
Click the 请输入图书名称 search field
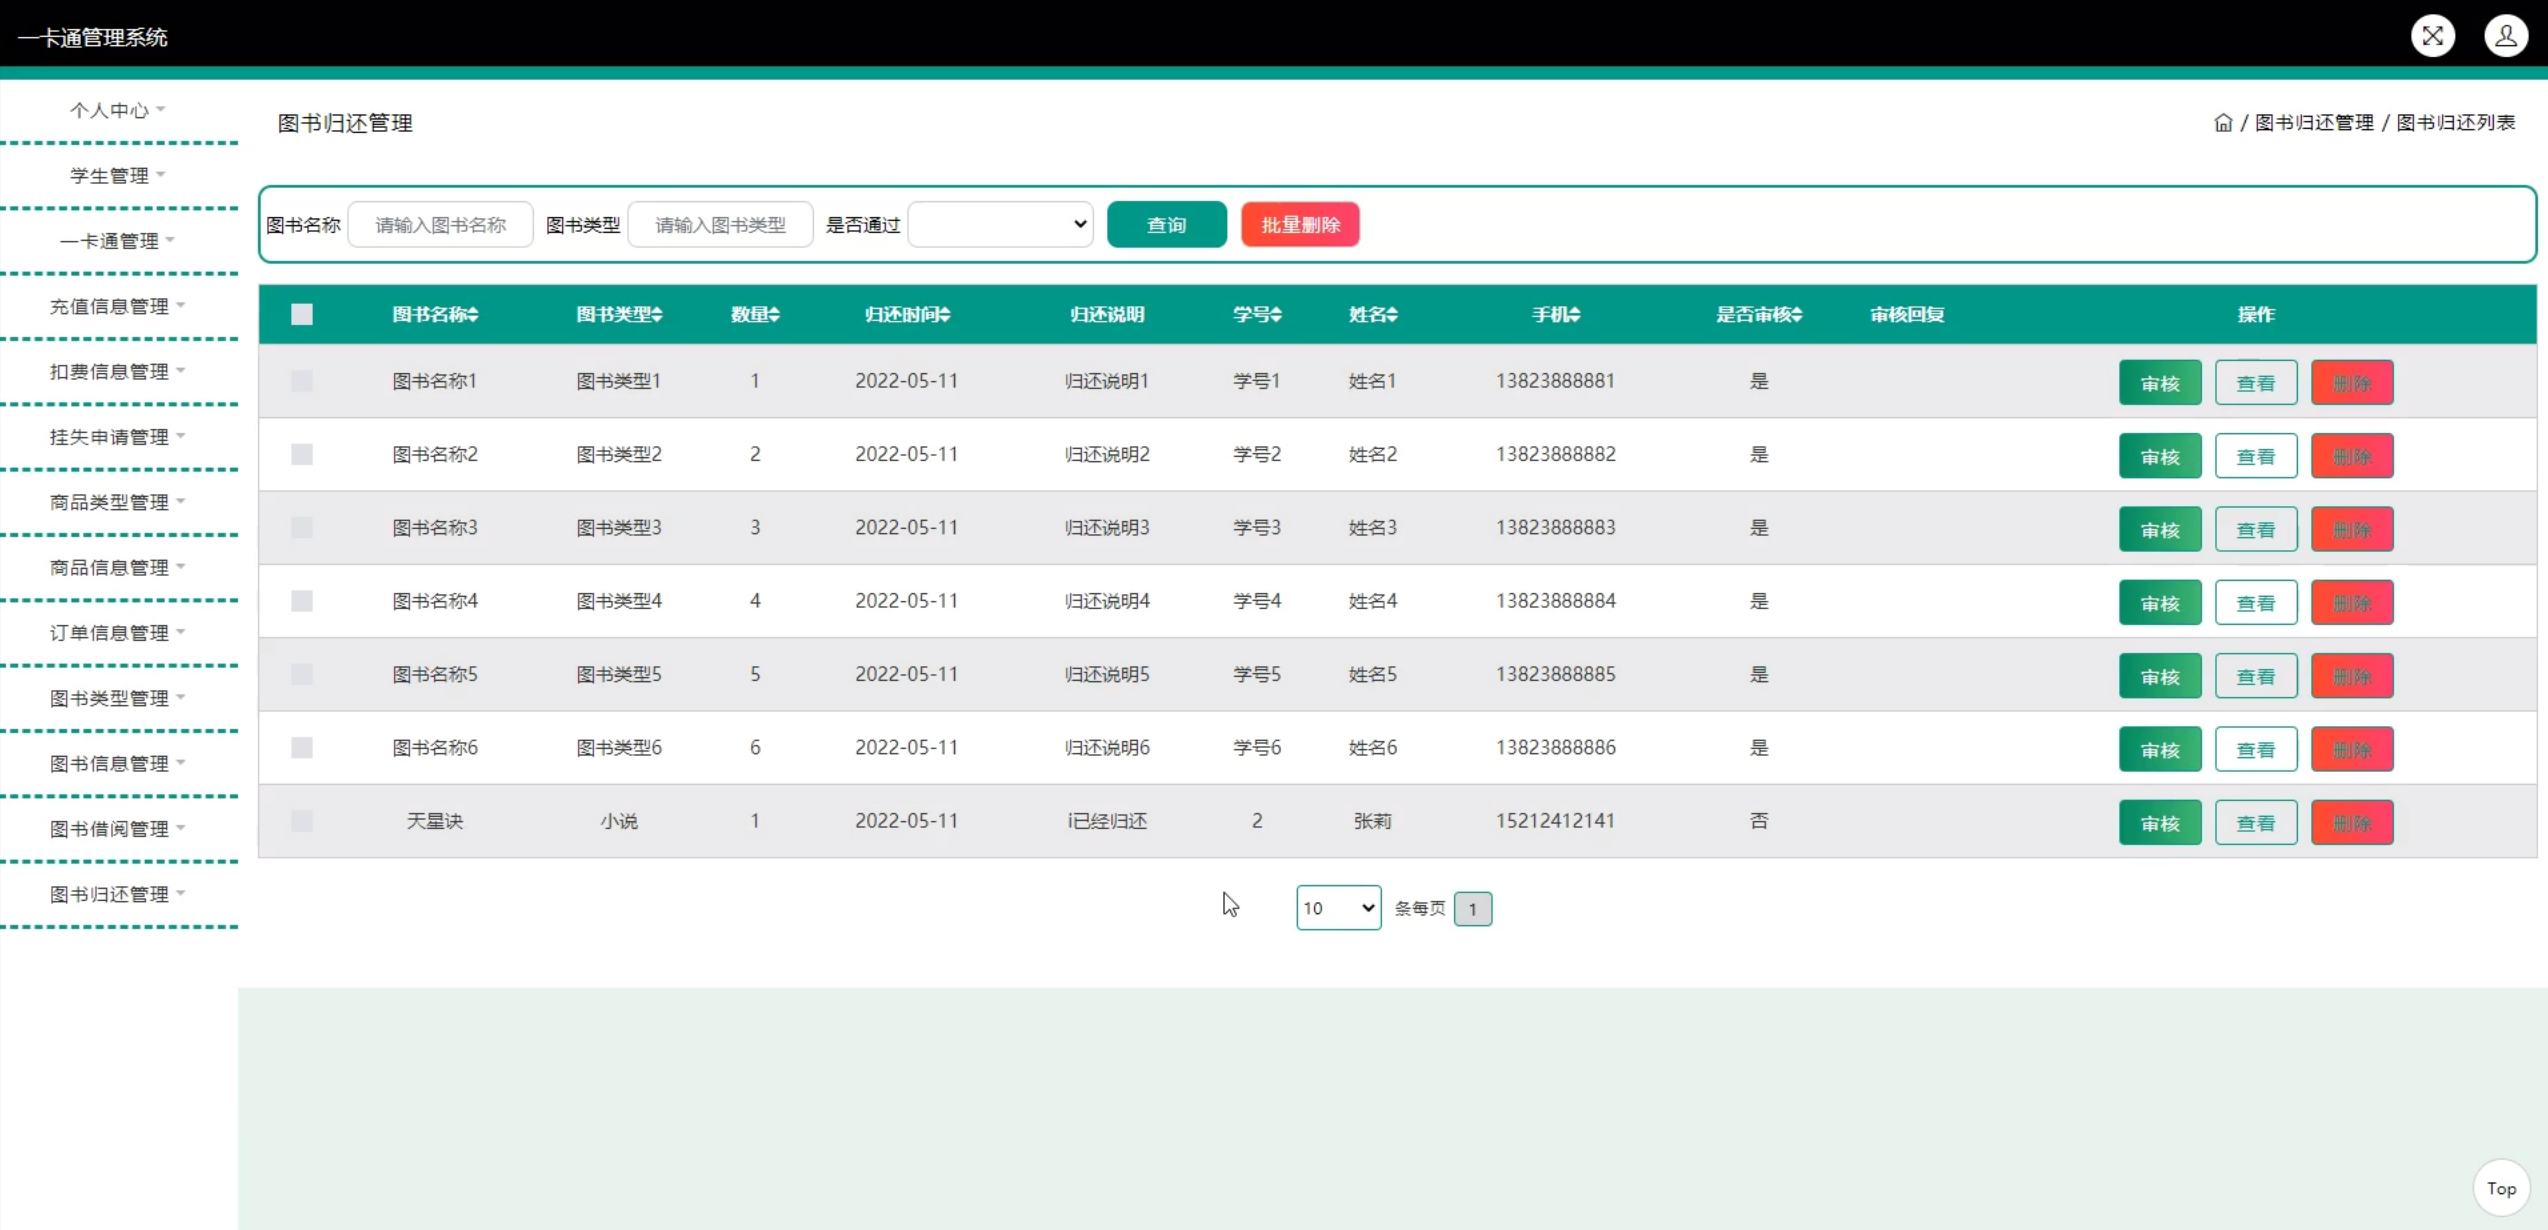pos(440,224)
